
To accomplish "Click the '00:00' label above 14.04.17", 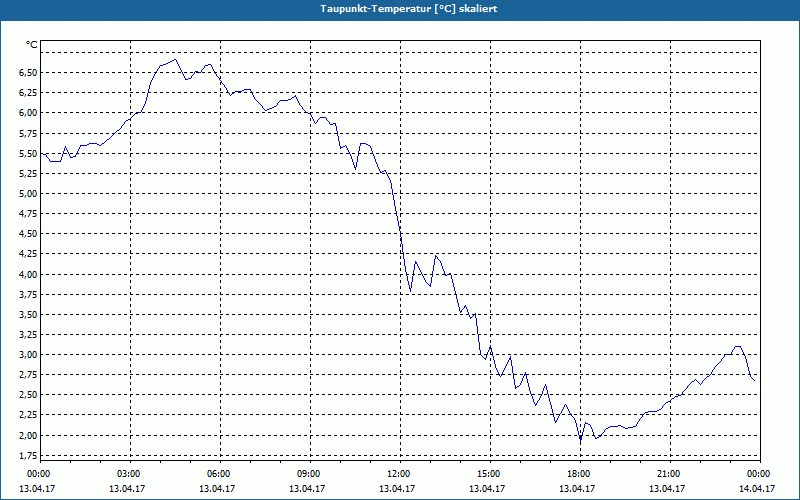I will 758,474.
